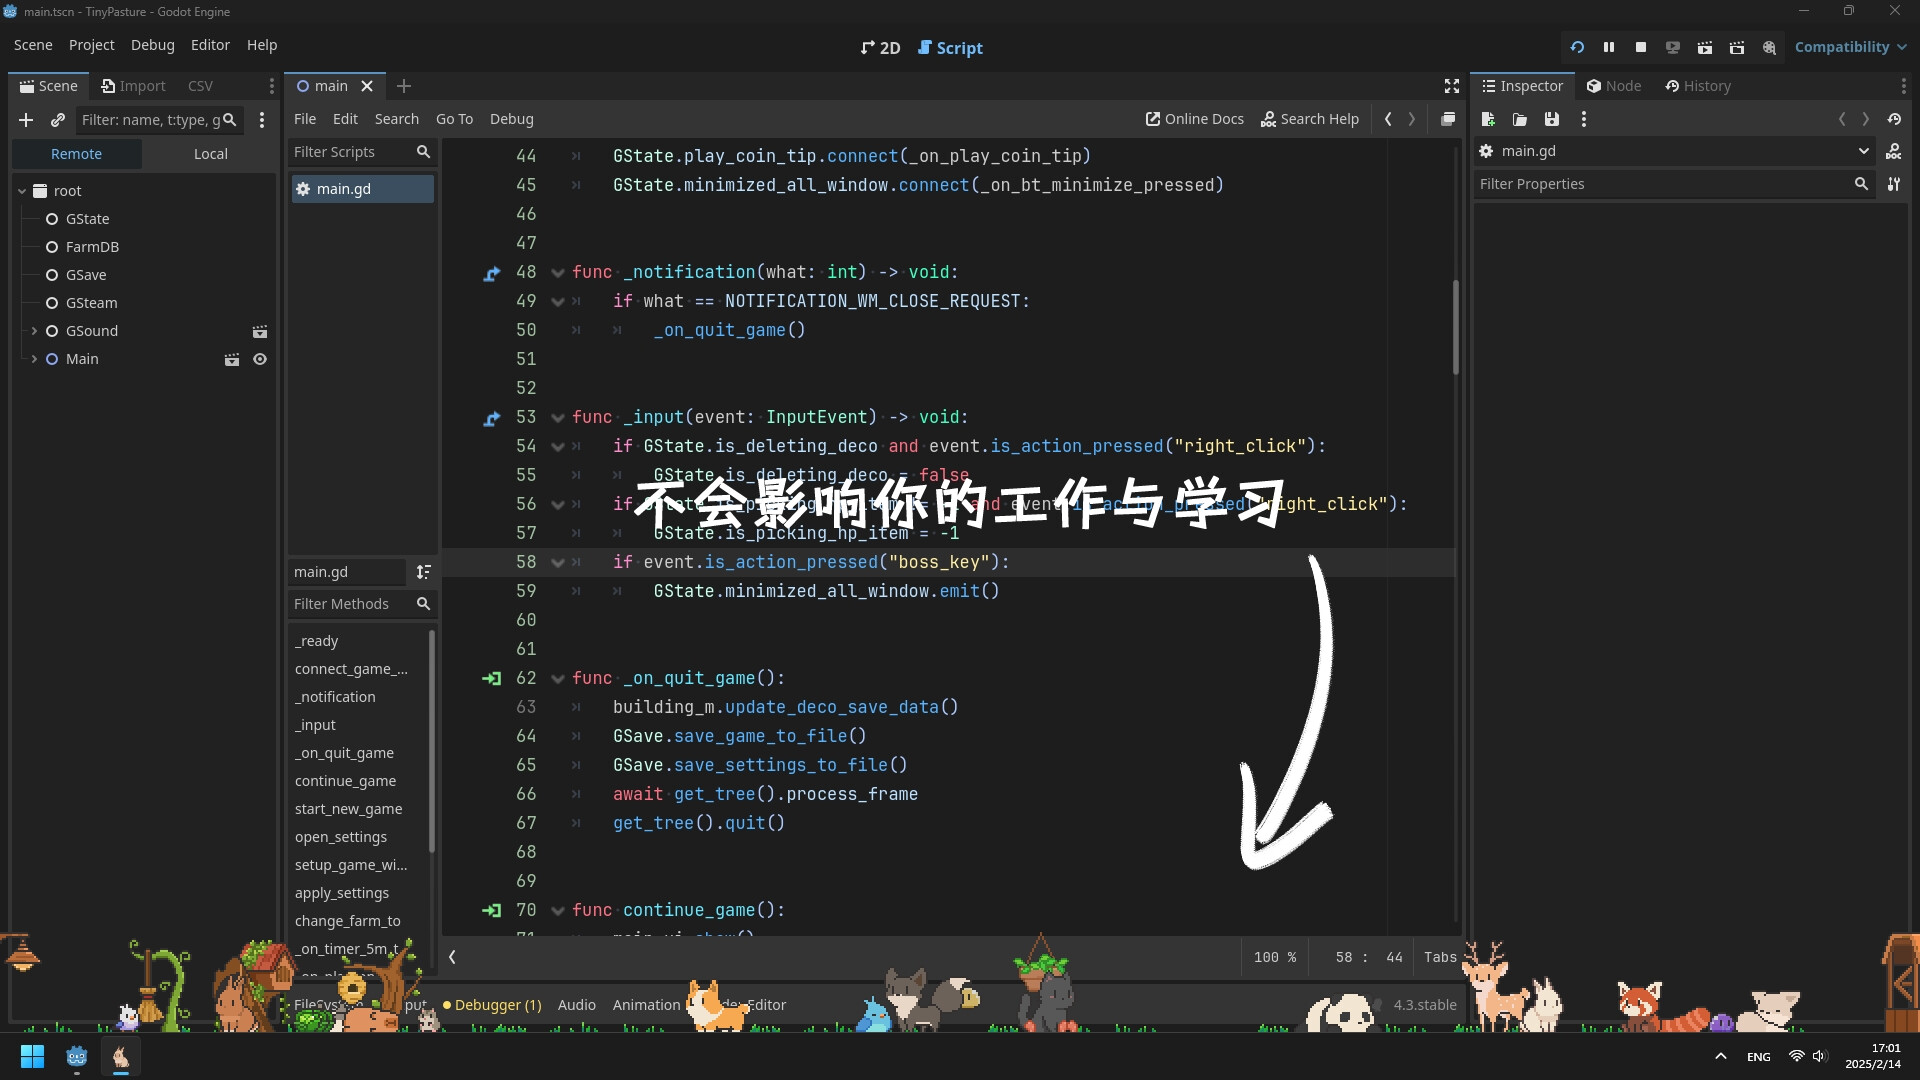
Task: Switch to the Remote tab in scene panel
Action: pos(75,153)
